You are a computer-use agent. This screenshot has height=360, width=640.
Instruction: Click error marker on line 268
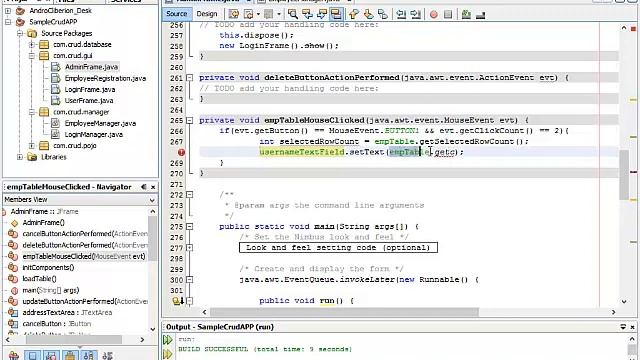(x=181, y=152)
